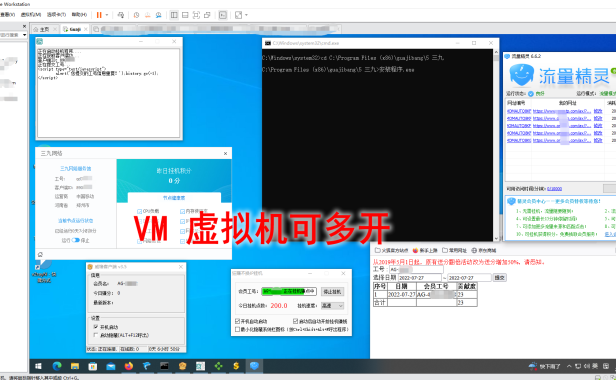Open the Mail app from the guest taskbar
This screenshot has width=616, height=380.
111,366
